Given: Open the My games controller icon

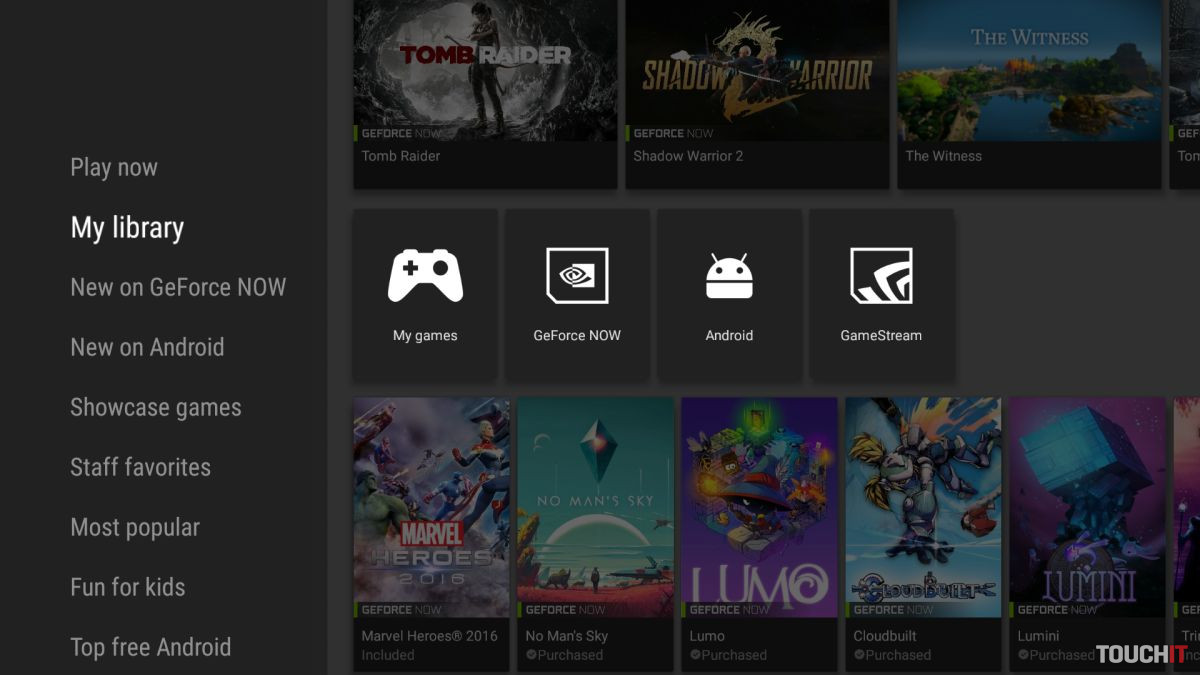Looking at the screenshot, I should click(x=425, y=278).
